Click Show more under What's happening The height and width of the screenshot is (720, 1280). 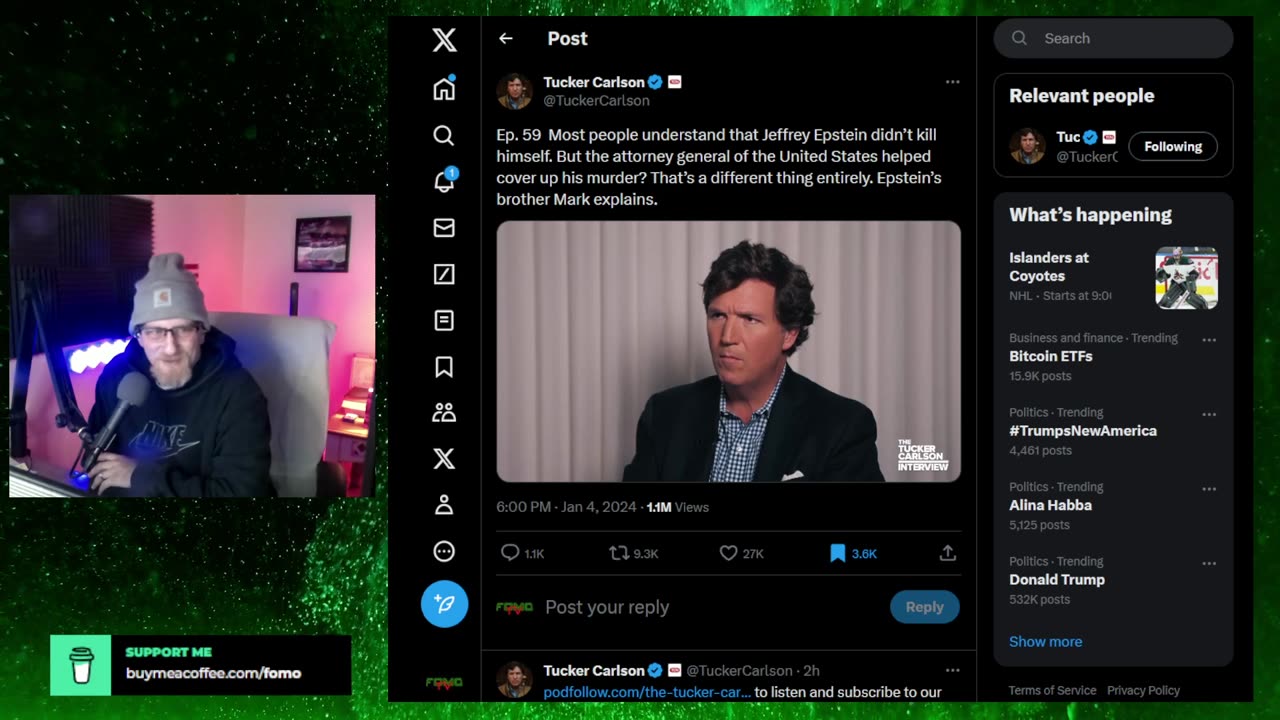pos(1045,642)
